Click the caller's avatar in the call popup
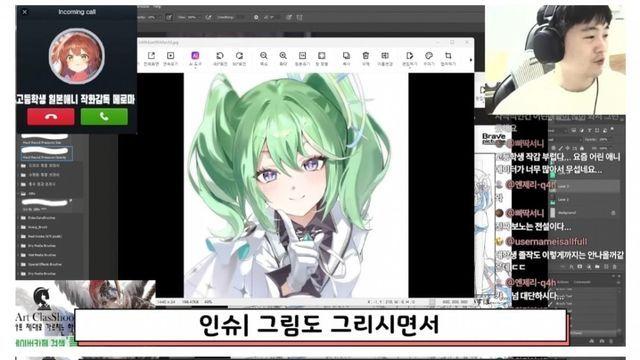 click(76, 56)
